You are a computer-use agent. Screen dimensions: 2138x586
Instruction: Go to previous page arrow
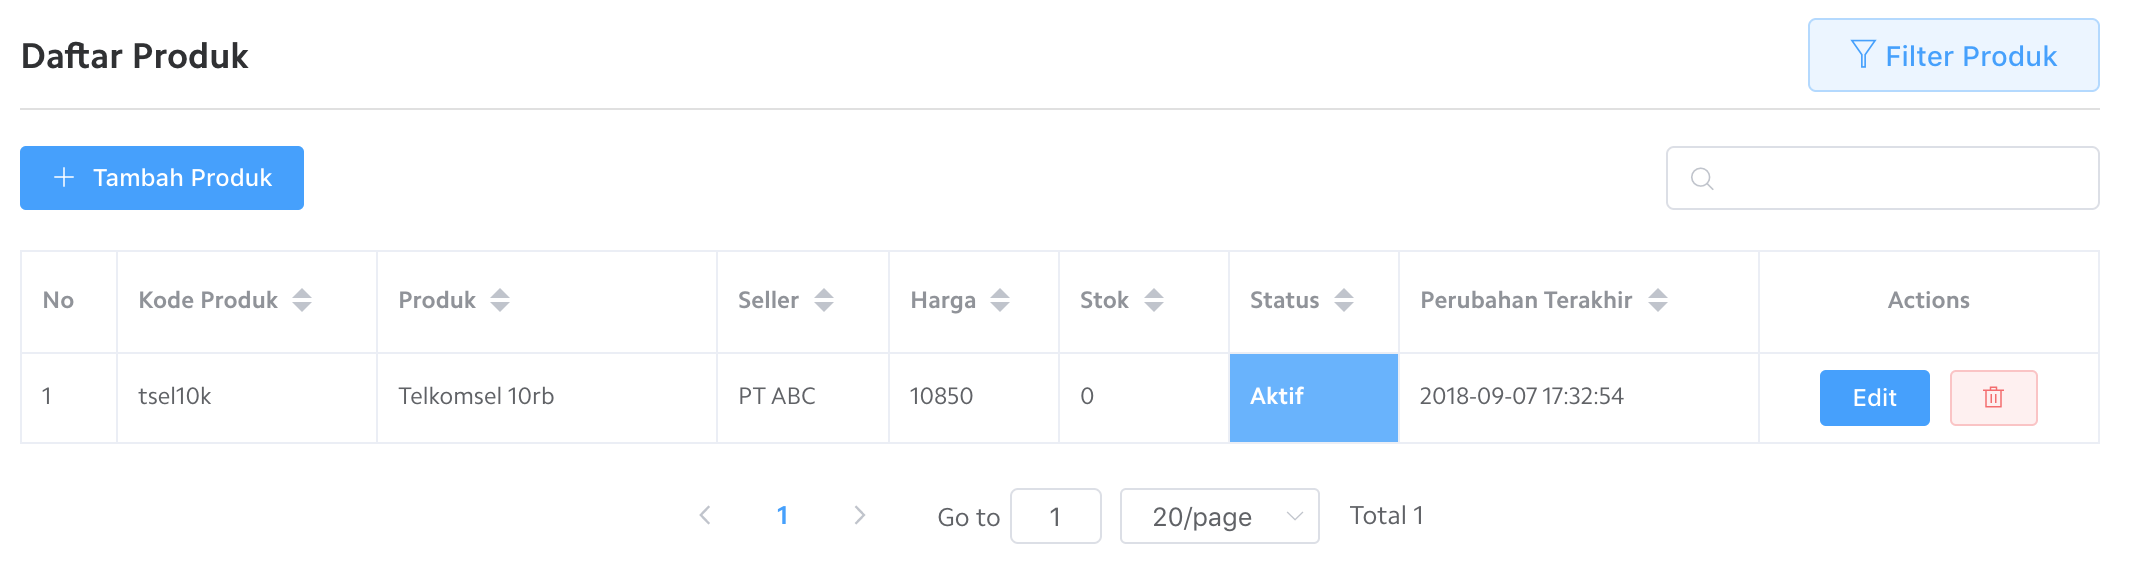705,515
